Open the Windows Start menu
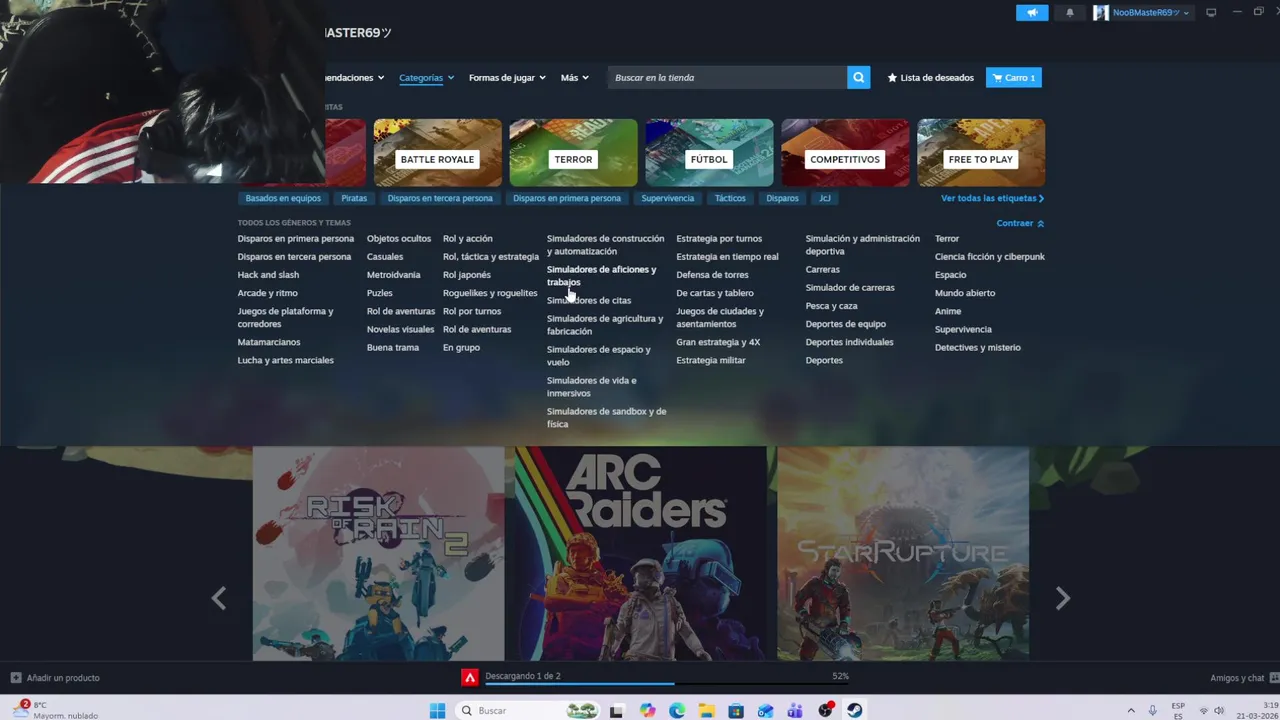The image size is (1280, 720). pyautogui.click(x=437, y=710)
